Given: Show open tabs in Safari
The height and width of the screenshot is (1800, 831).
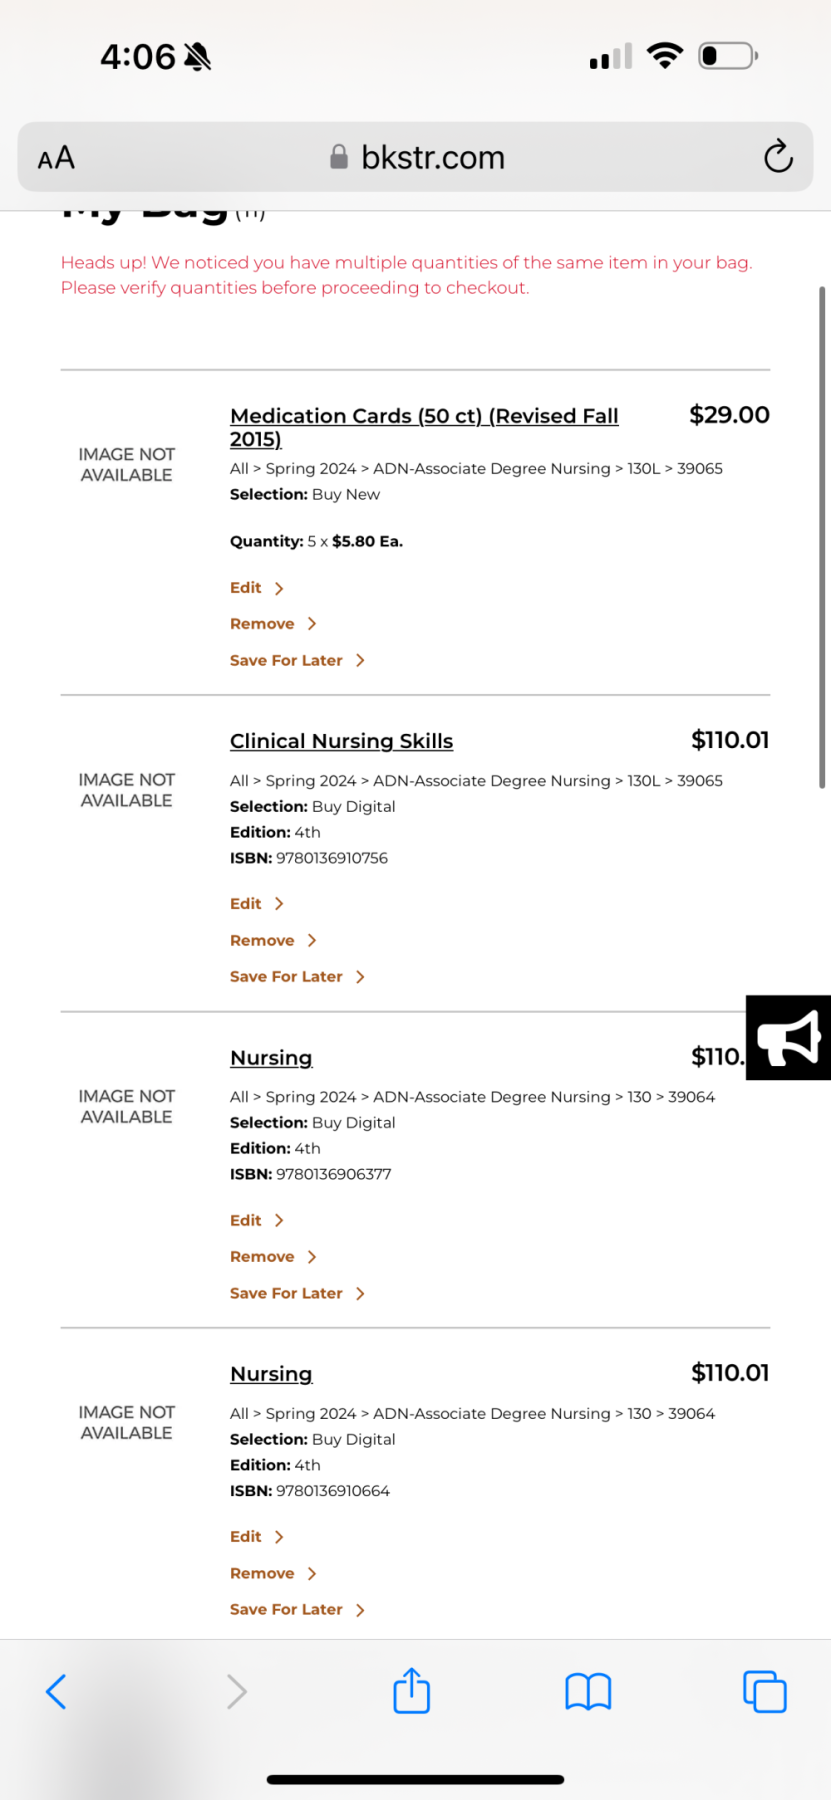Looking at the screenshot, I should [x=764, y=1692].
